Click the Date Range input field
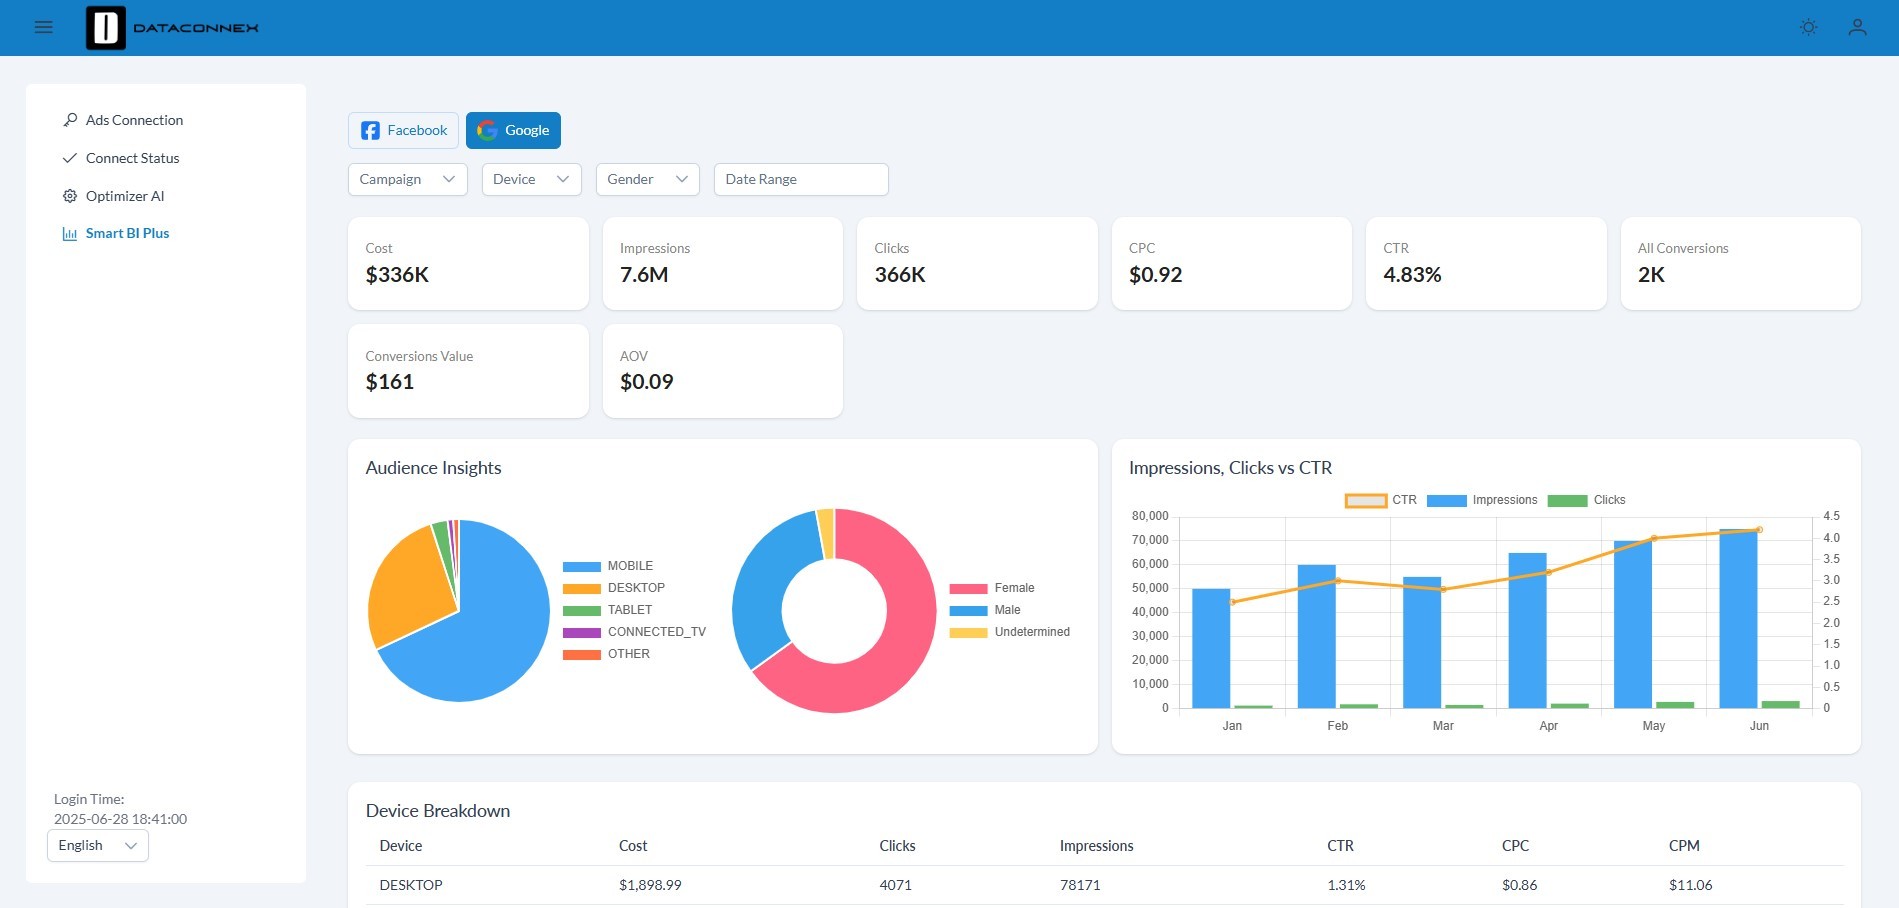The width and height of the screenshot is (1899, 908). (801, 179)
